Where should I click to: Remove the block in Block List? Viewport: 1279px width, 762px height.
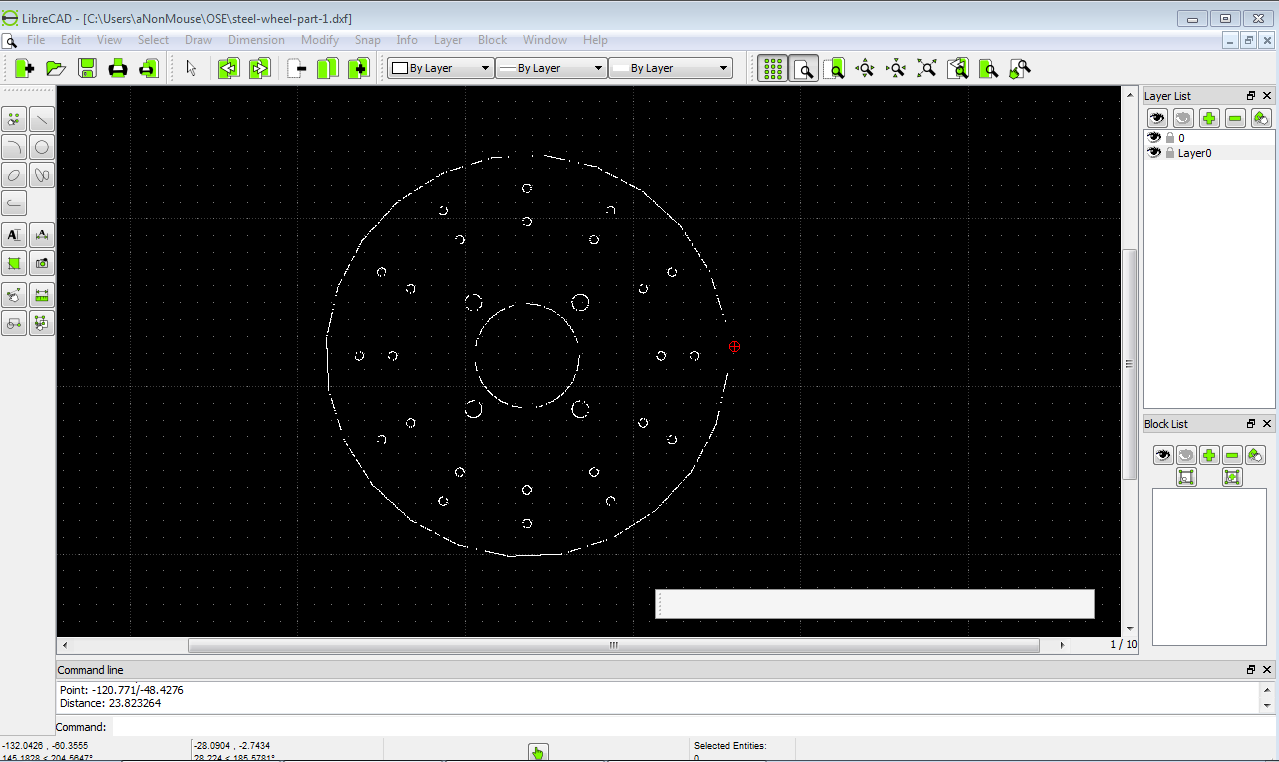1232,455
